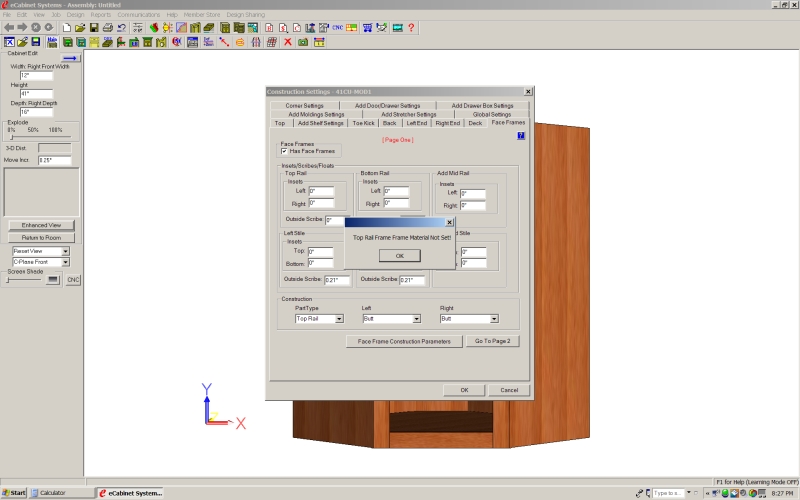Image resolution: width=800 pixels, height=500 pixels.
Task: Open the File menu
Action: coord(7,15)
